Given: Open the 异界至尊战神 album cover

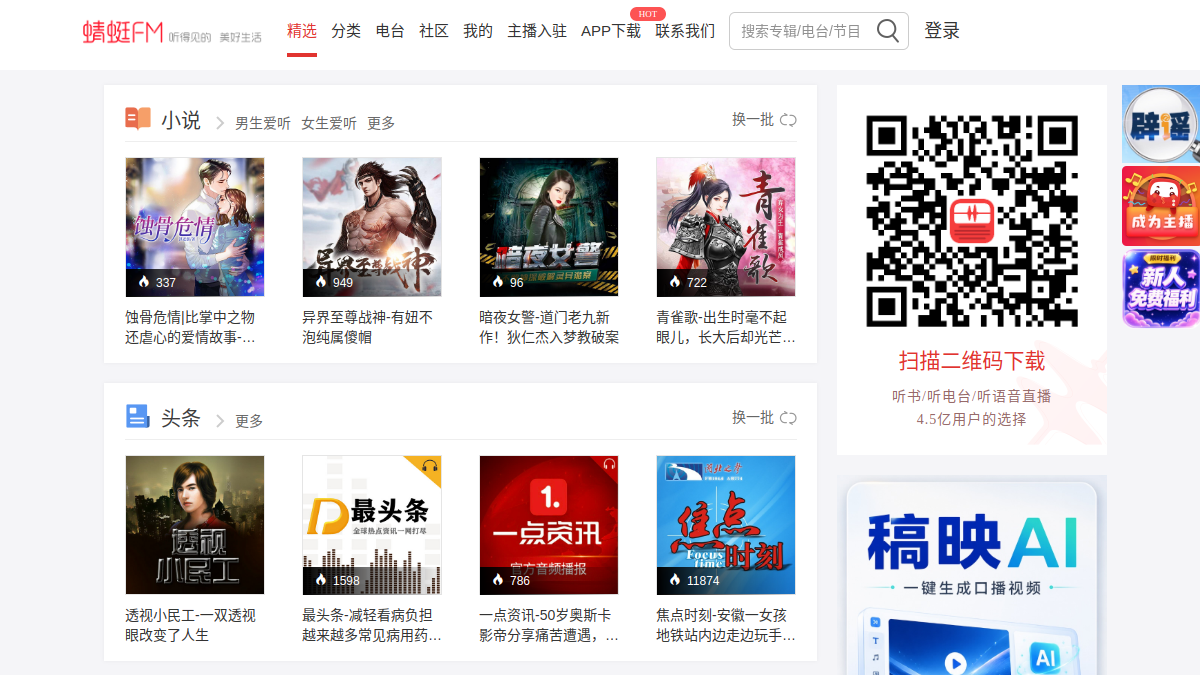Looking at the screenshot, I should click(372, 227).
